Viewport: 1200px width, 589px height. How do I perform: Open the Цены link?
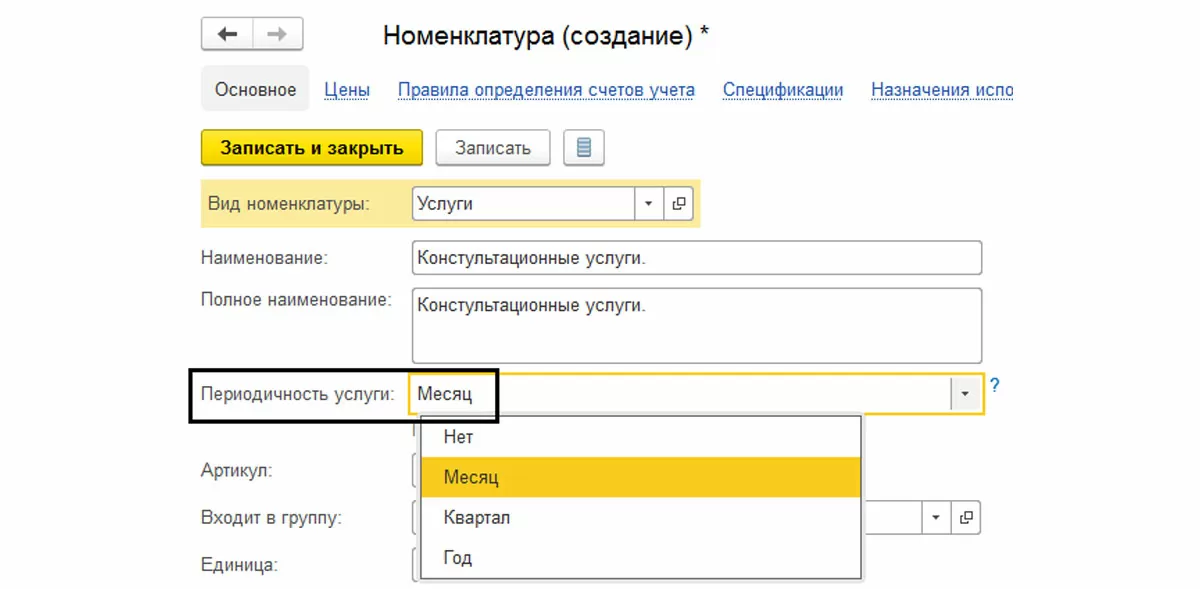(347, 90)
